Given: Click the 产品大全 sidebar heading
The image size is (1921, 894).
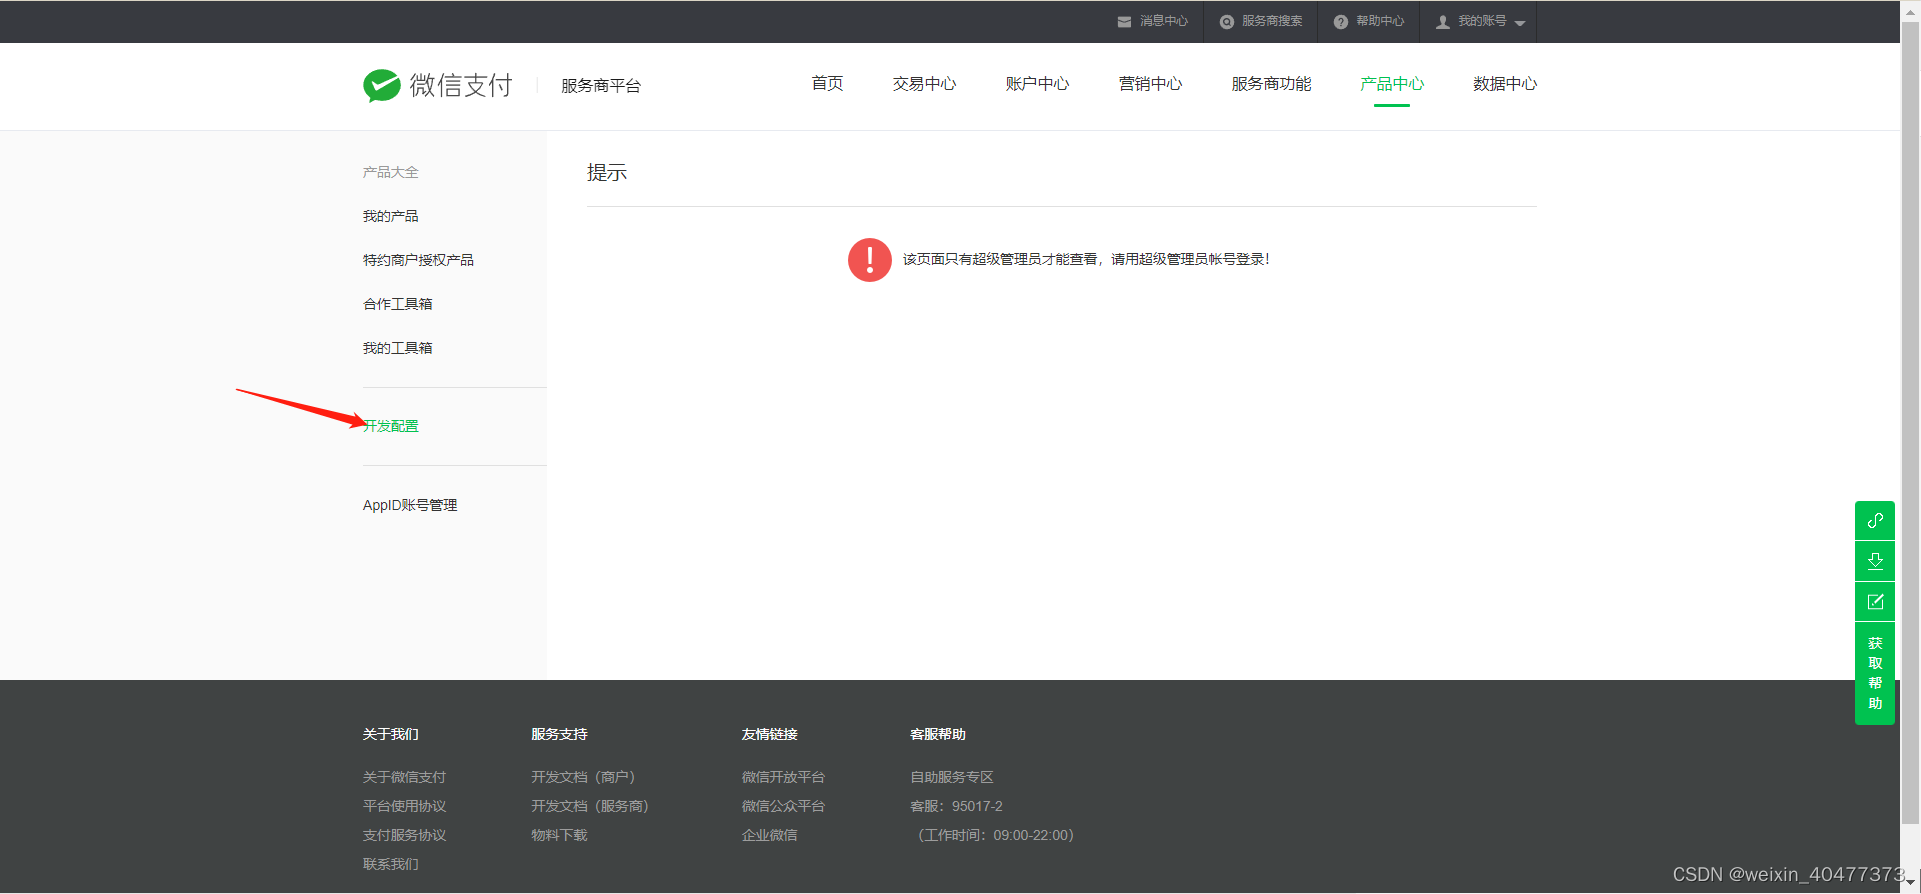Looking at the screenshot, I should pyautogui.click(x=391, y=172).
